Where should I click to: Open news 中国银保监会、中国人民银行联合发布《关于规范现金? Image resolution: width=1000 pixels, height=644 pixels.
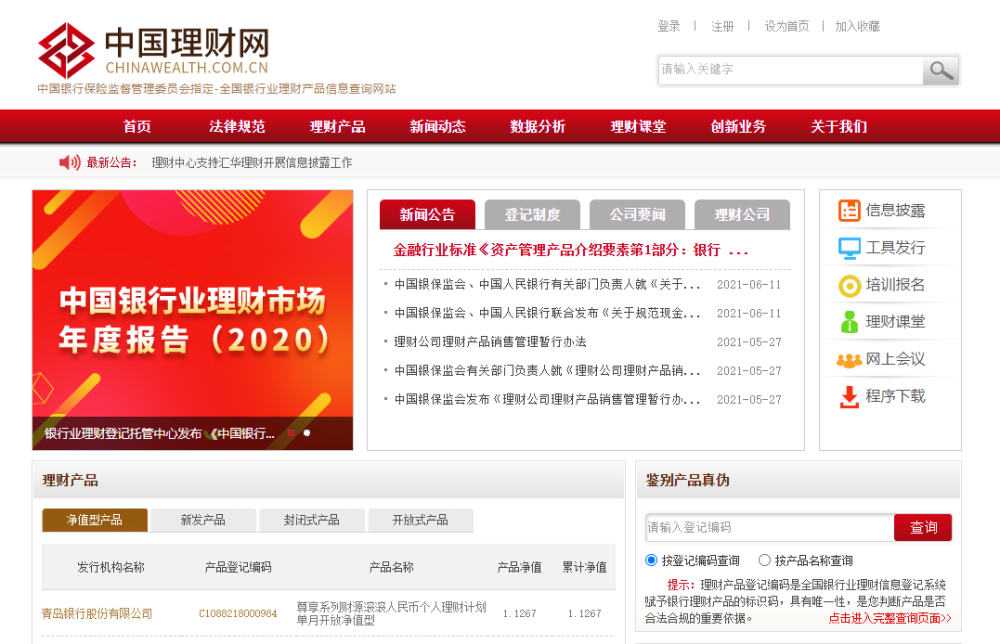pos(547,313)
